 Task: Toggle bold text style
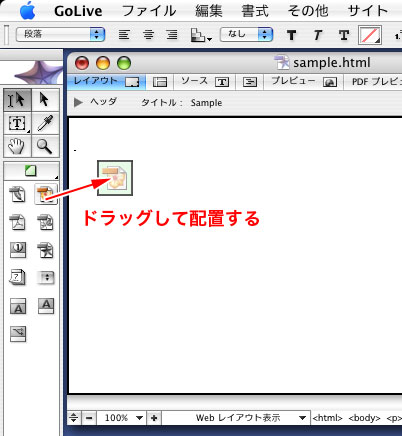(291, 35)
